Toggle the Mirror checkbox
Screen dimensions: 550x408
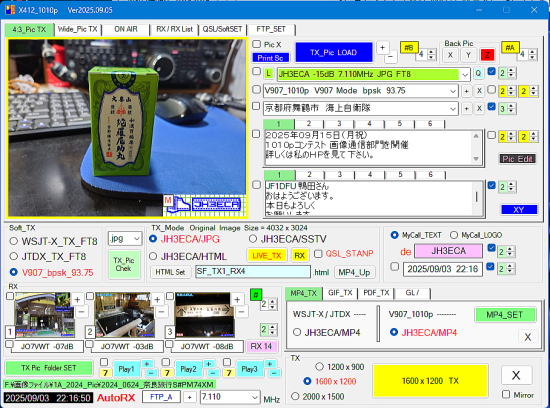(506, 395)
